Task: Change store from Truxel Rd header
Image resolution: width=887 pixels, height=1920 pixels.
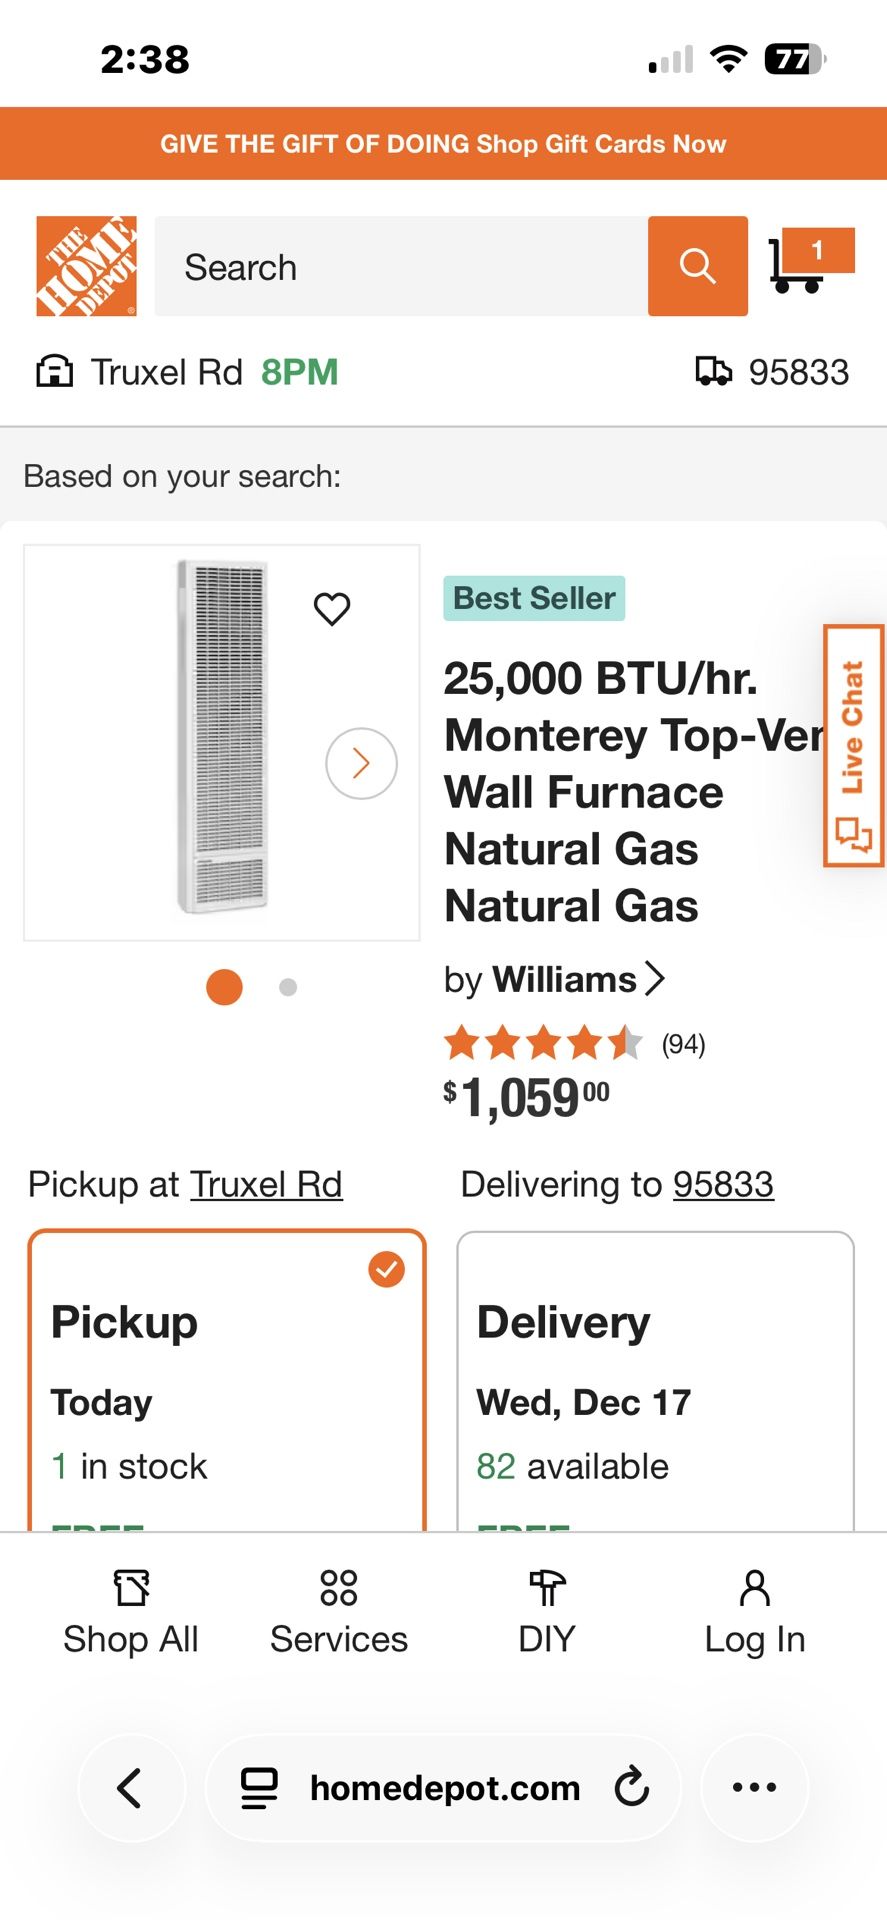Action: pos(166,372)
